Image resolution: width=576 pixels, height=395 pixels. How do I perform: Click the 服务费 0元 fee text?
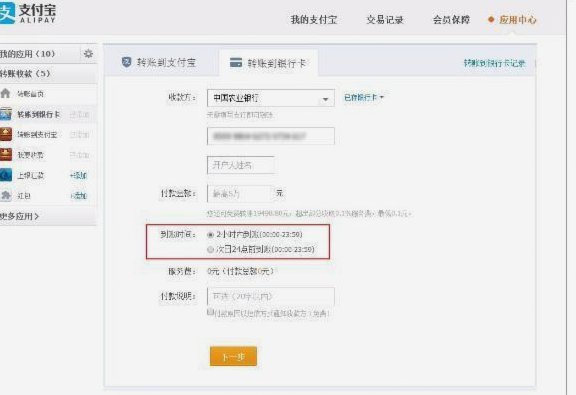tap(240, 272)
